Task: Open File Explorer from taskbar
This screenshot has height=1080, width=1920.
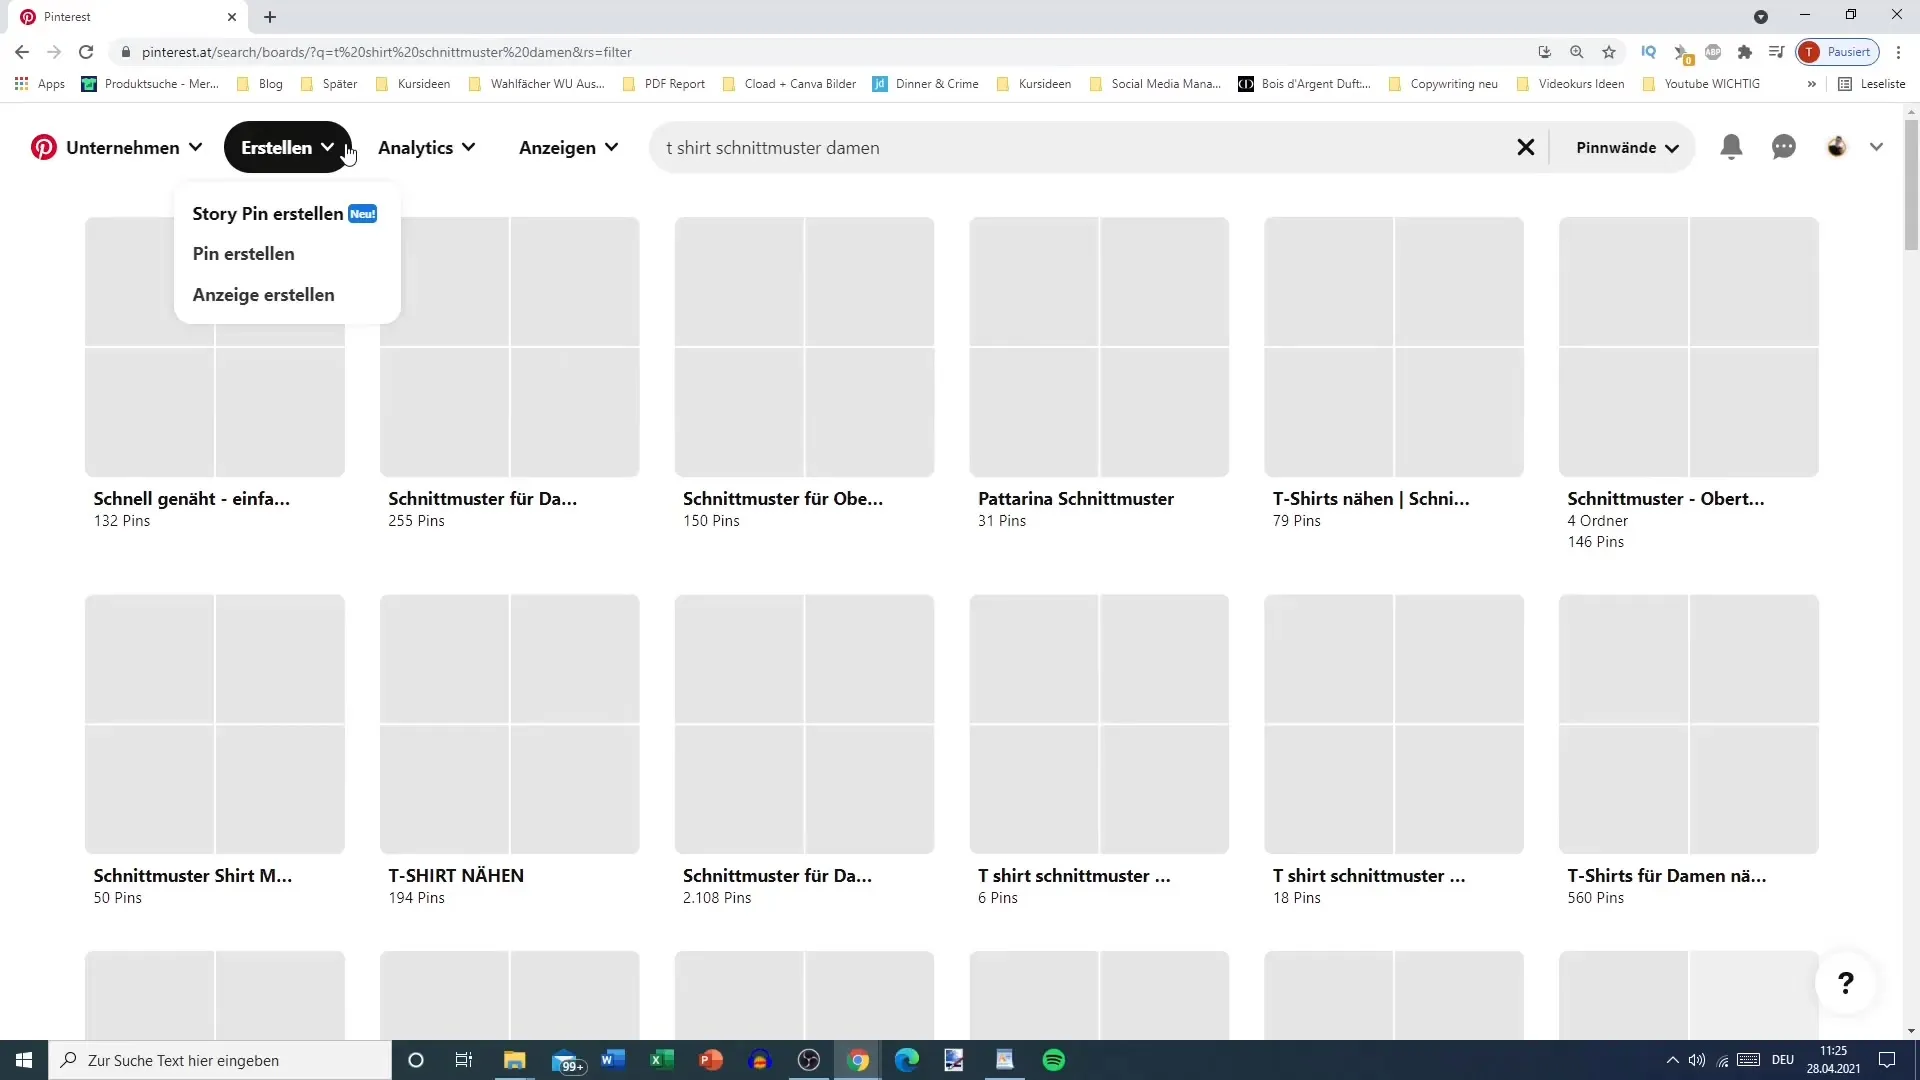Action: click(x=514, y=1060)
